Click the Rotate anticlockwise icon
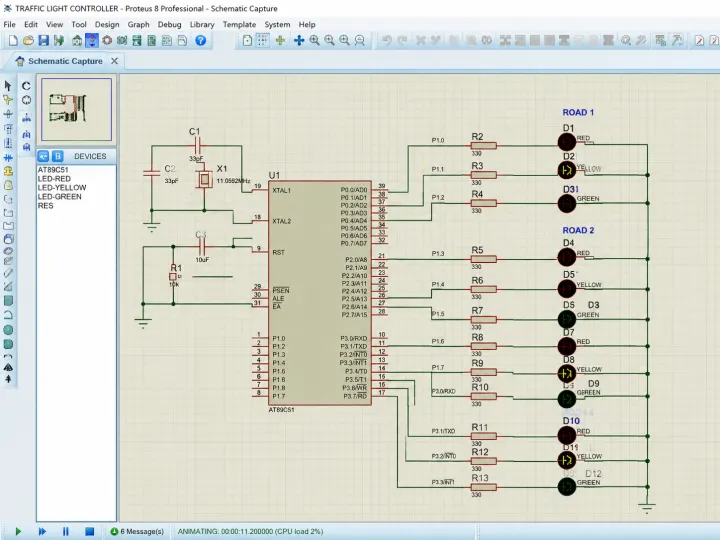This screenshot has height=540, width=720. pyautogui.click(x=26, y=100)
